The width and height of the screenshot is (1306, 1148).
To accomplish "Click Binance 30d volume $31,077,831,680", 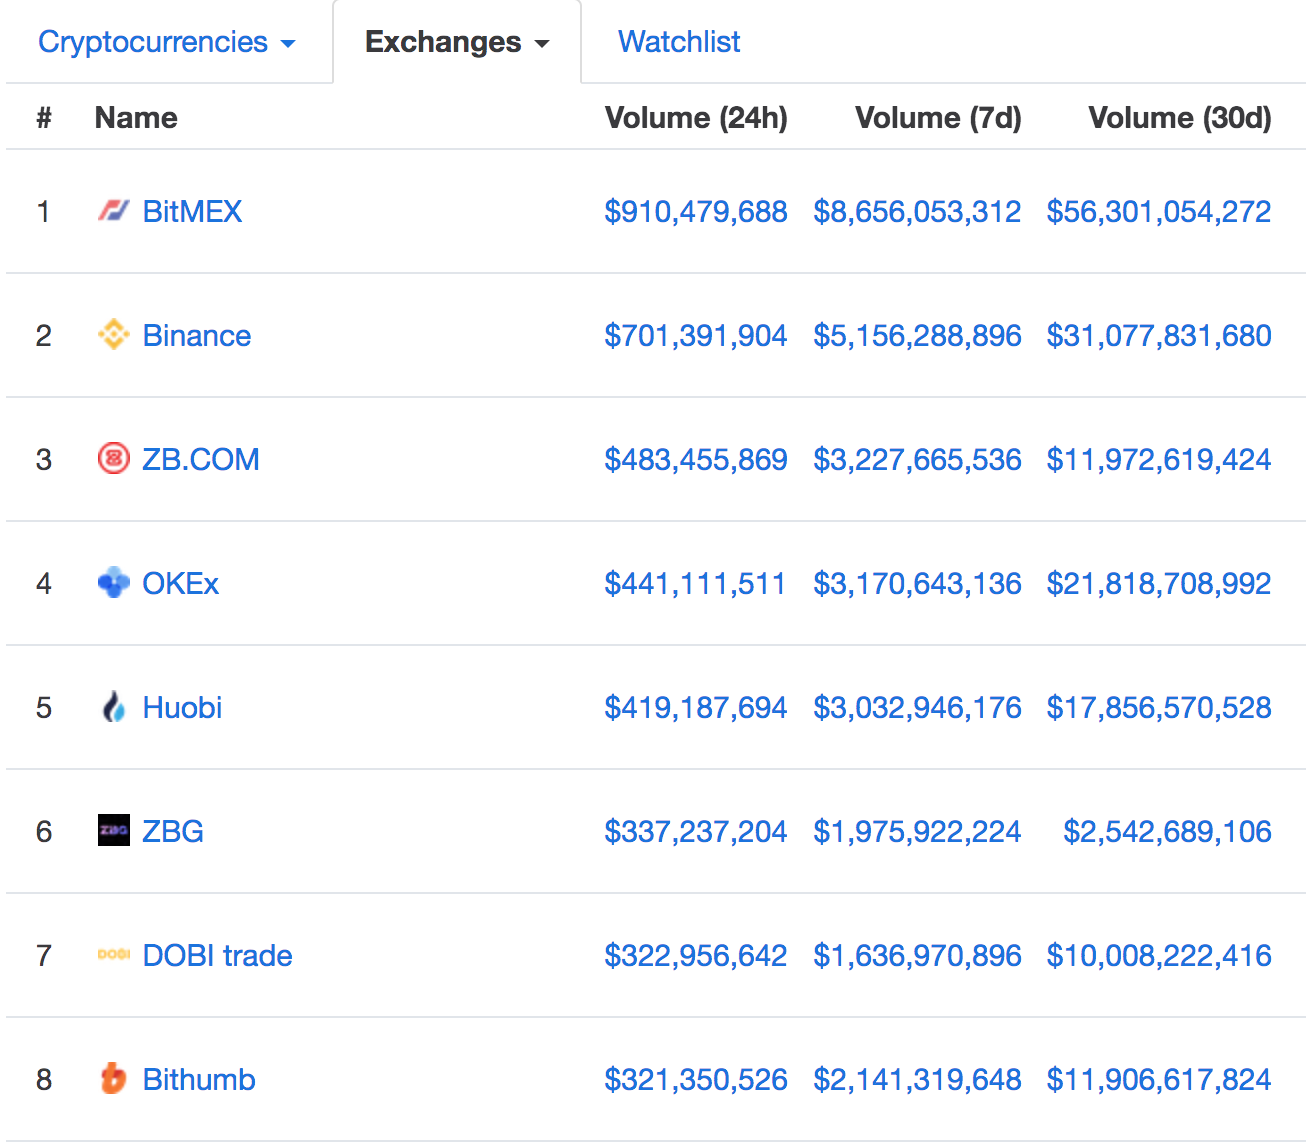I will pyautogui.click(x=1159, y=335).
